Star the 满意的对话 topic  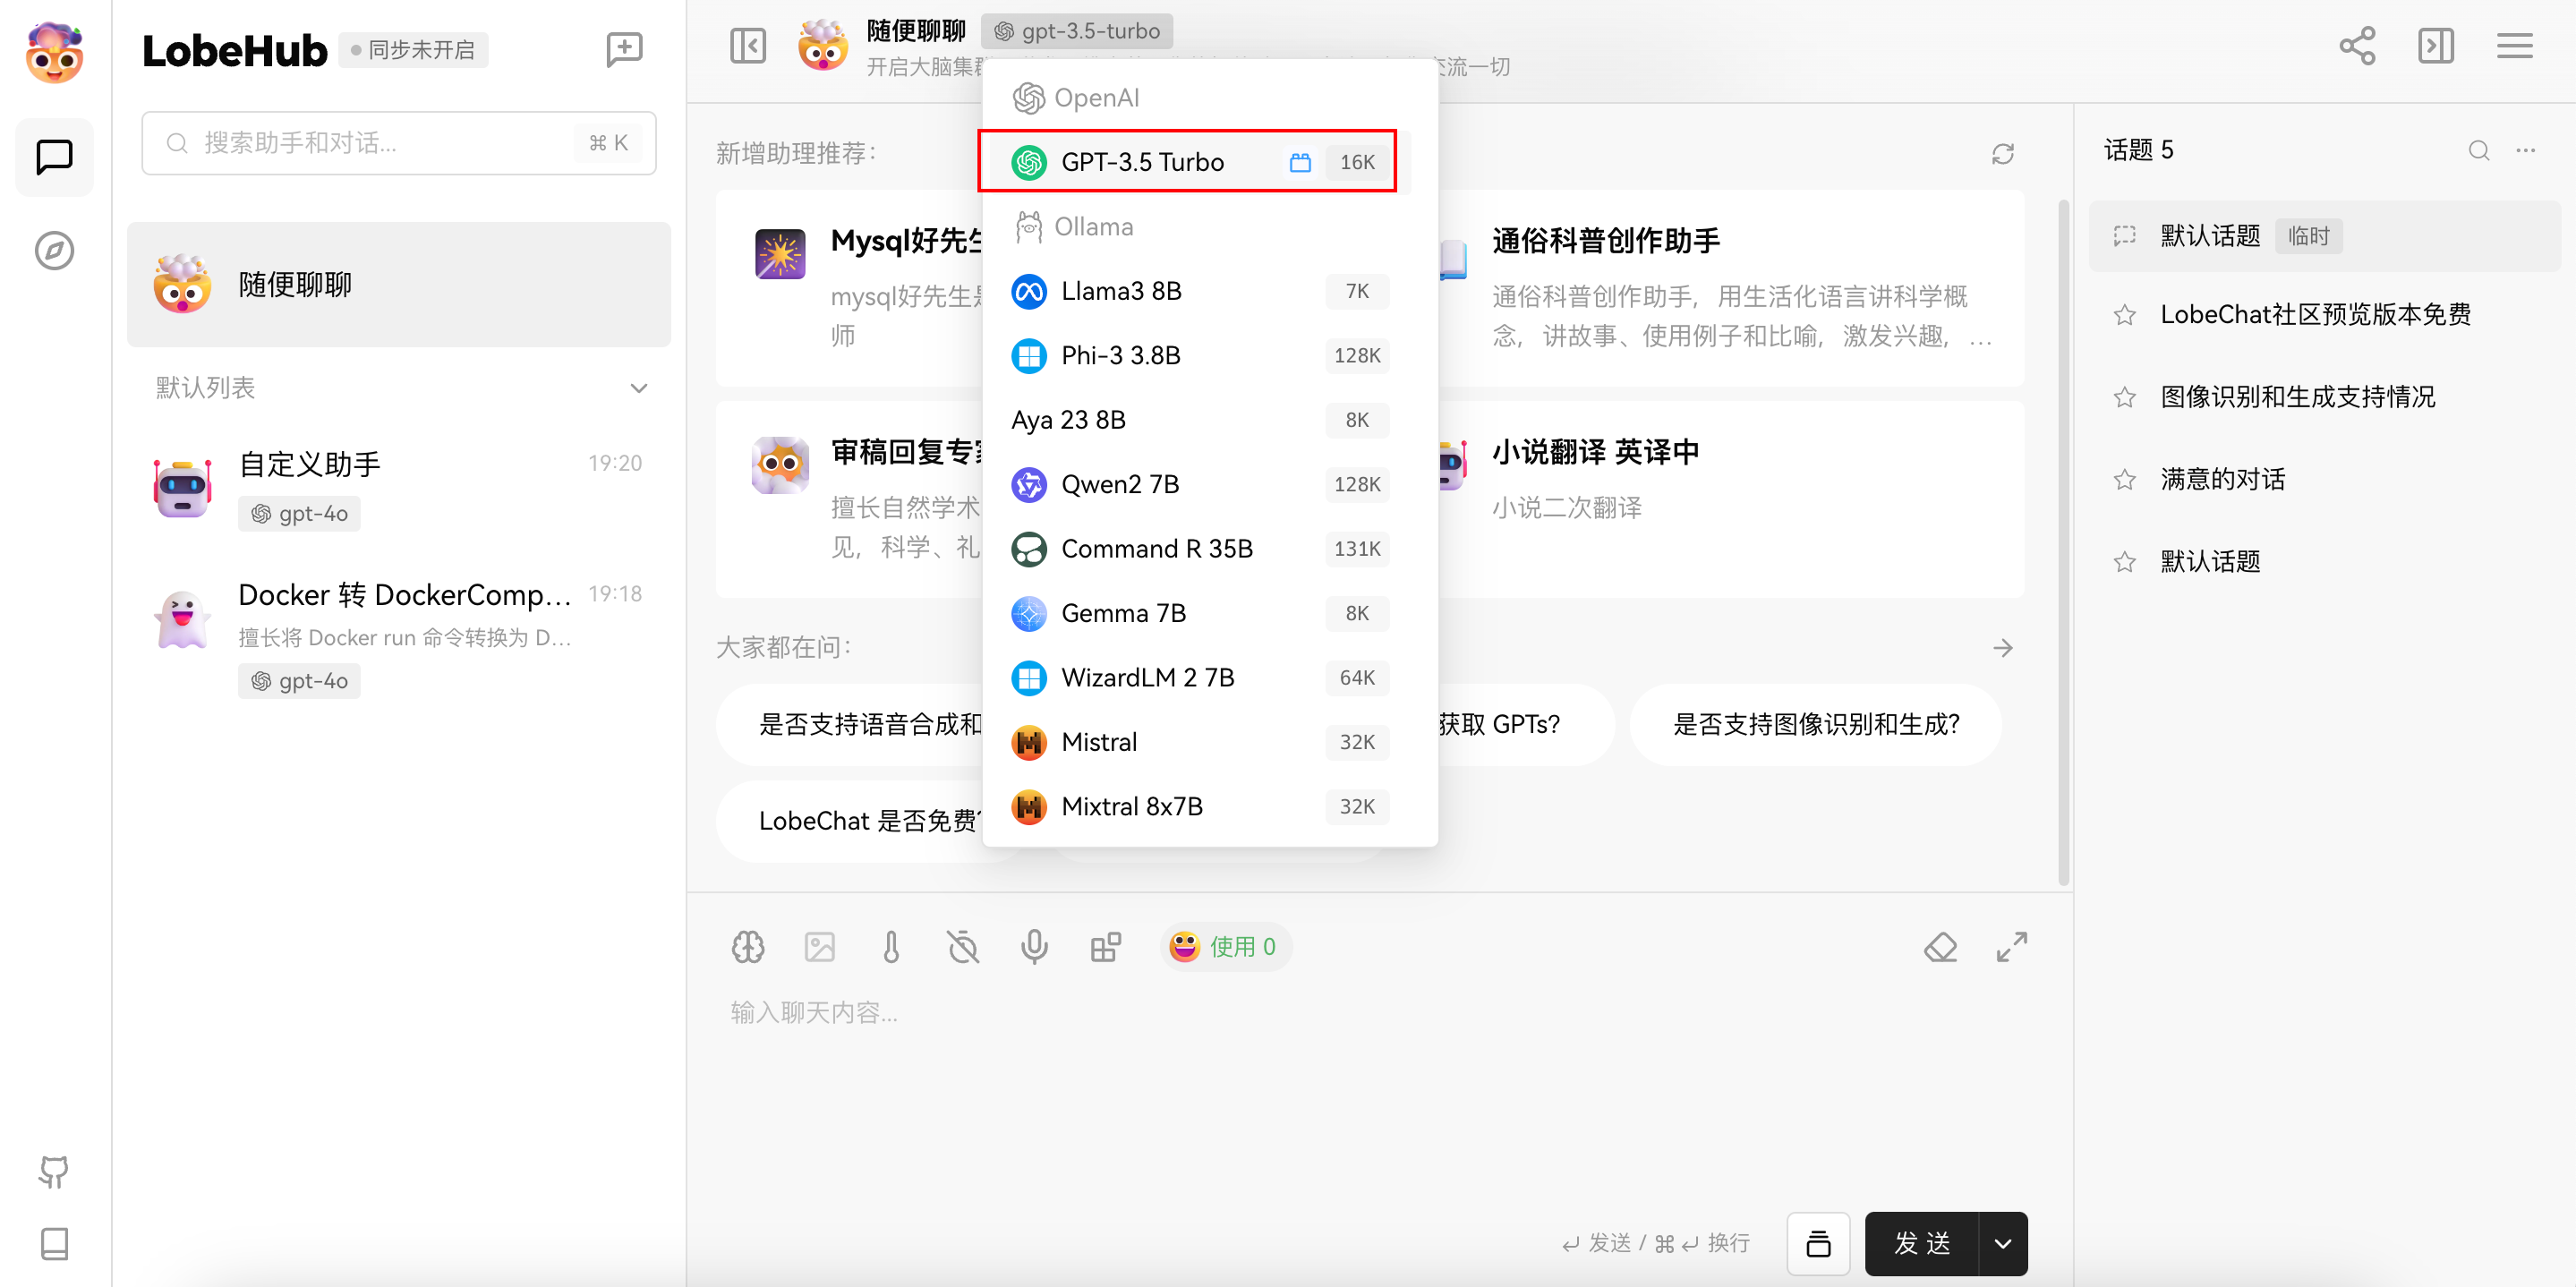[x=2124, y=480]
